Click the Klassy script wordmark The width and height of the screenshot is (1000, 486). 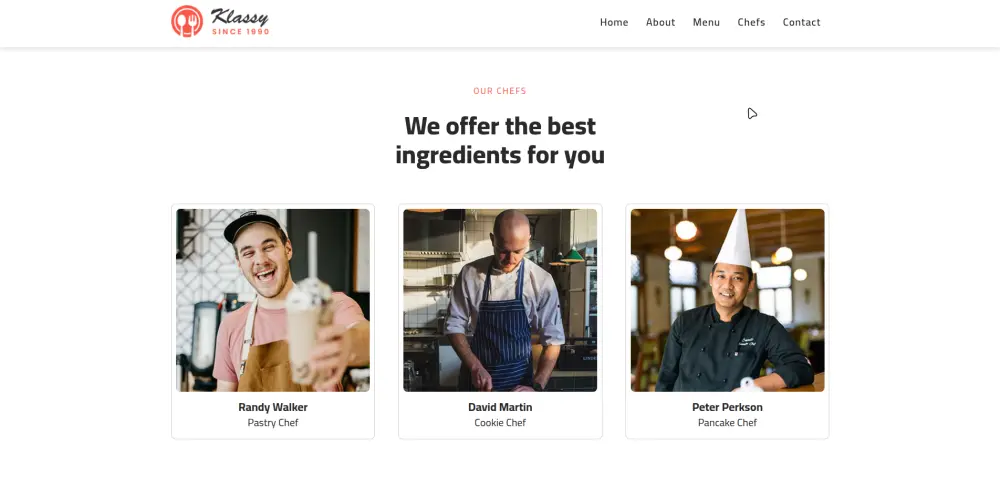(x=239, y=17)
